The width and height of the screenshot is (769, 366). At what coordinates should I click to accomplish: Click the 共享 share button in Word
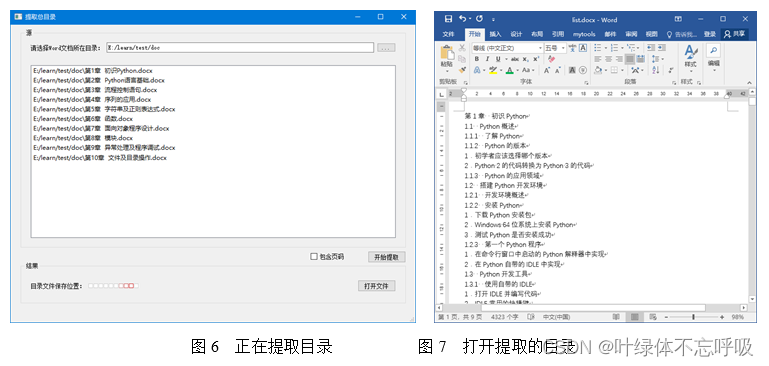(x=735, y=34)
